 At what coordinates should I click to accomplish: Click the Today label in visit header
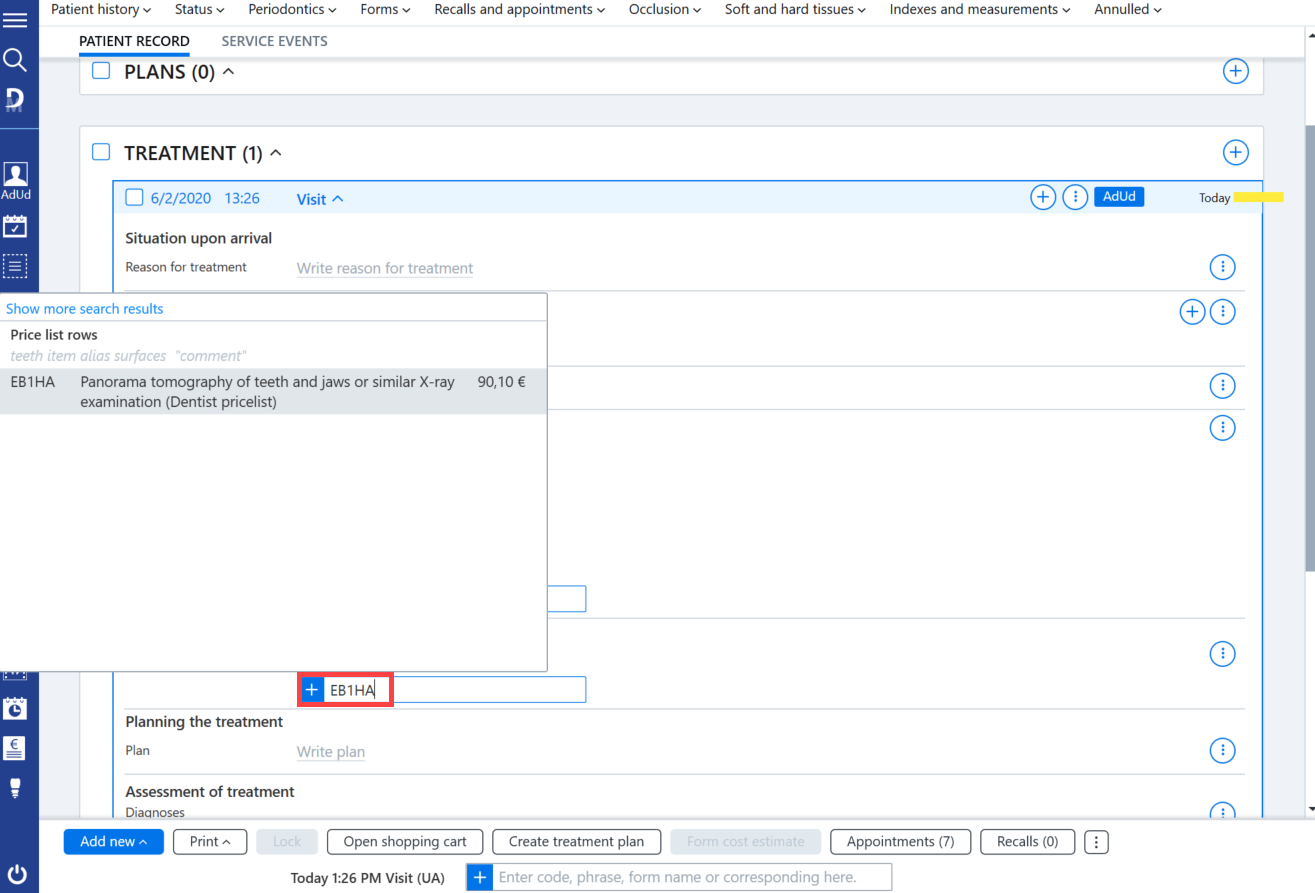tap(1214, 198)
